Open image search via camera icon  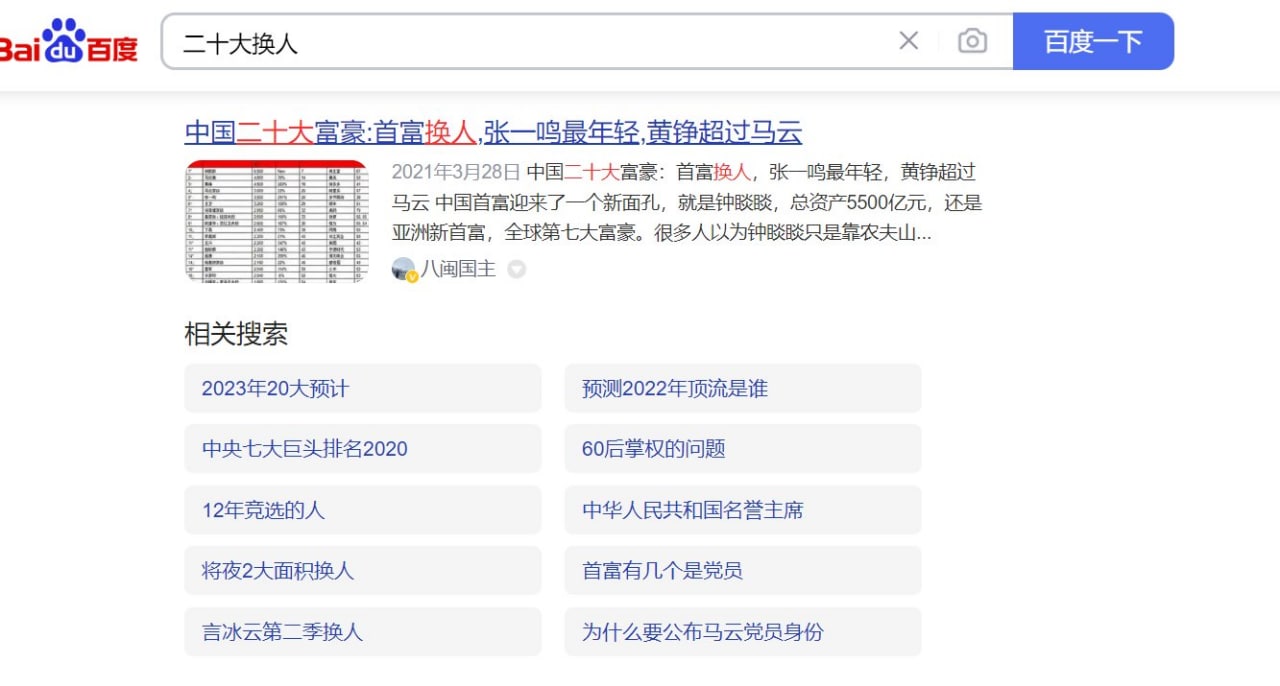click(972, 41)
